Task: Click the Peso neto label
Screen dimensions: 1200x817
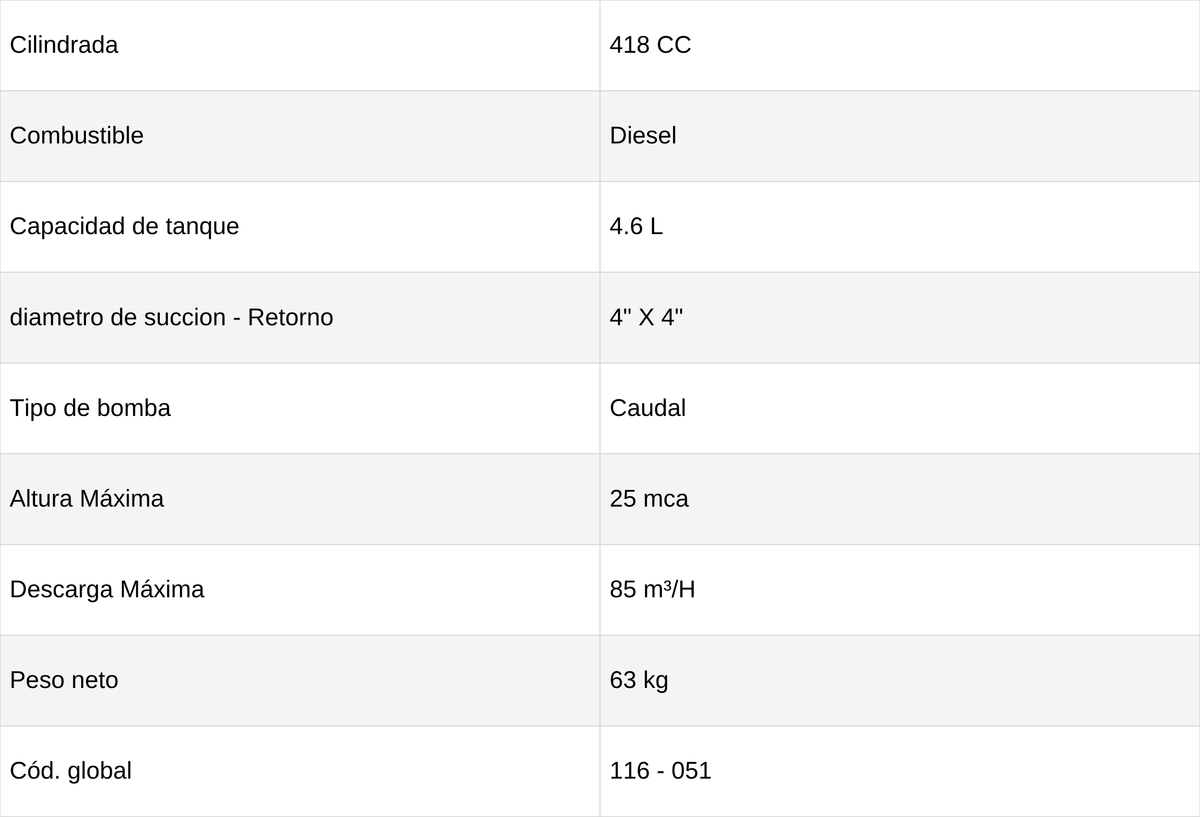Action: pos(64,680)
